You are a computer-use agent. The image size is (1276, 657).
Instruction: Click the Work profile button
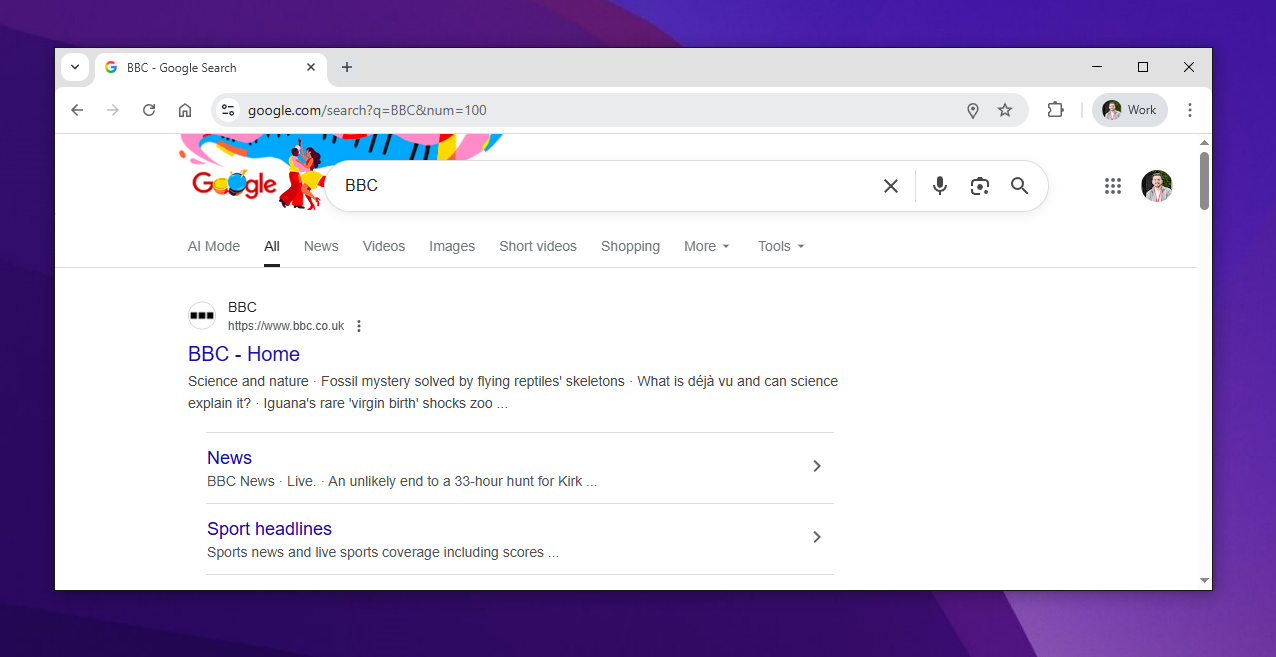1129,110
